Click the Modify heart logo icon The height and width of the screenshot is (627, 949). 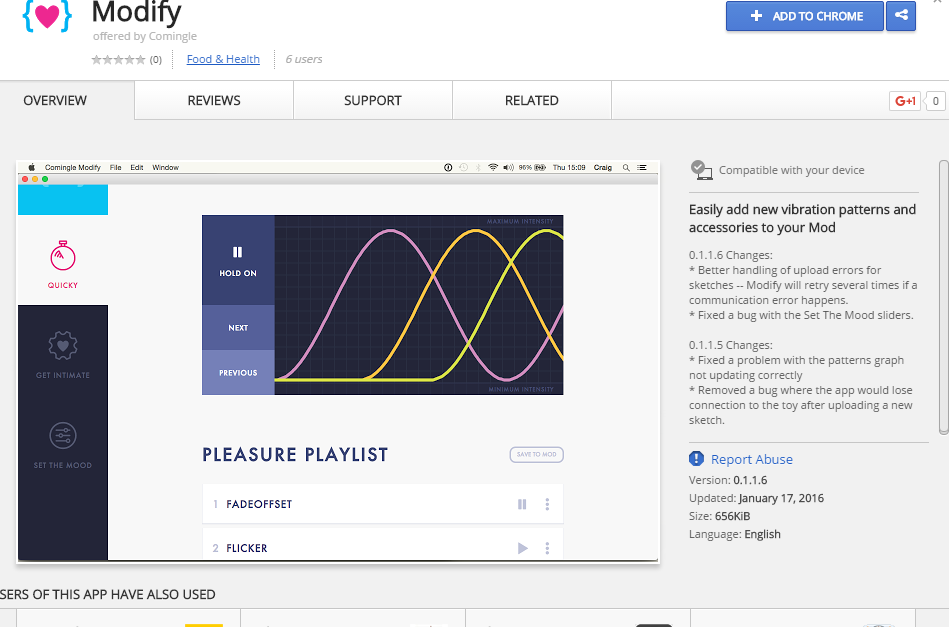47,16
